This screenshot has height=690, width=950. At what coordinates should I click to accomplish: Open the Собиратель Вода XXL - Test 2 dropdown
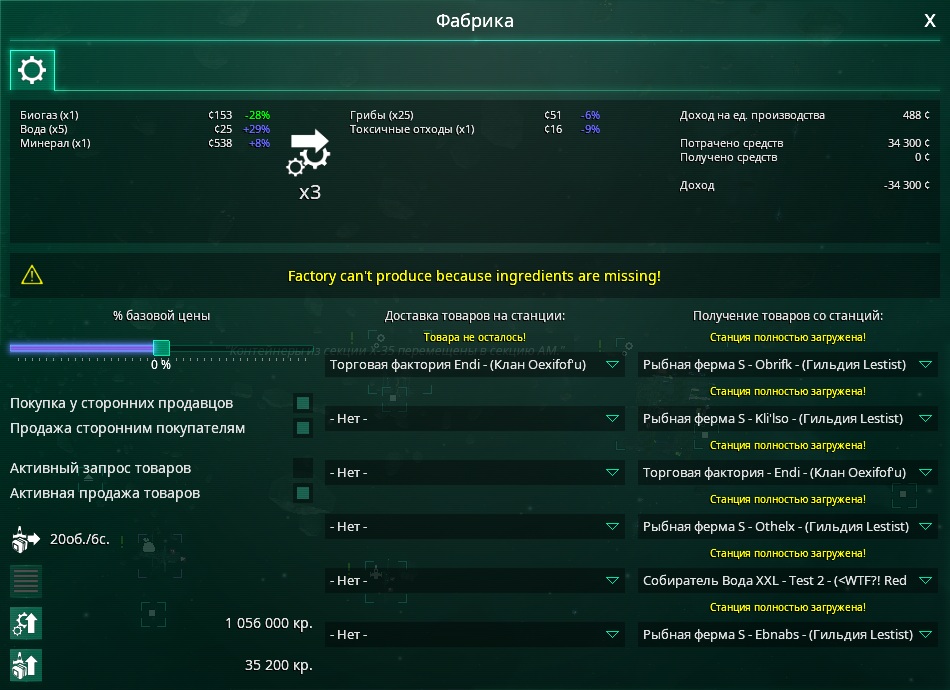coord(788,580)
